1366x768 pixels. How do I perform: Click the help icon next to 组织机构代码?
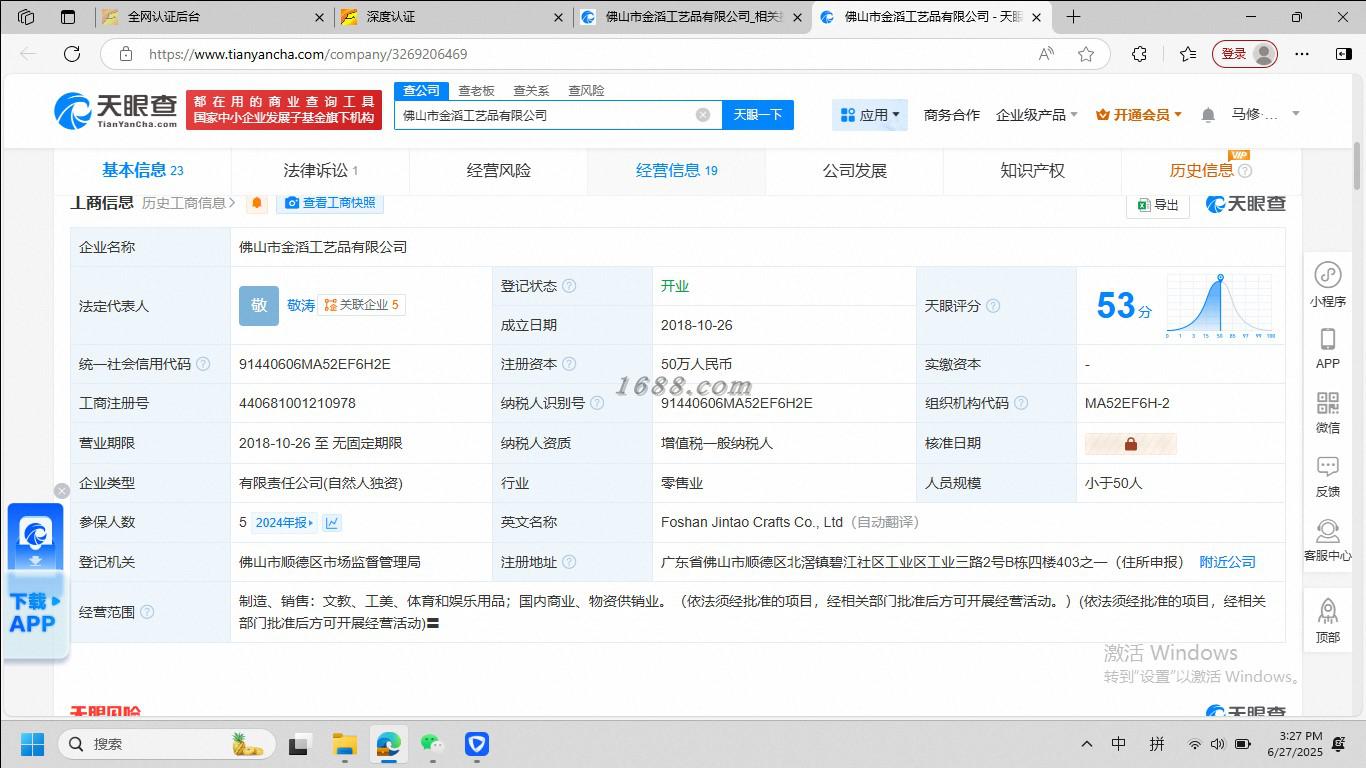point(1021,403)
